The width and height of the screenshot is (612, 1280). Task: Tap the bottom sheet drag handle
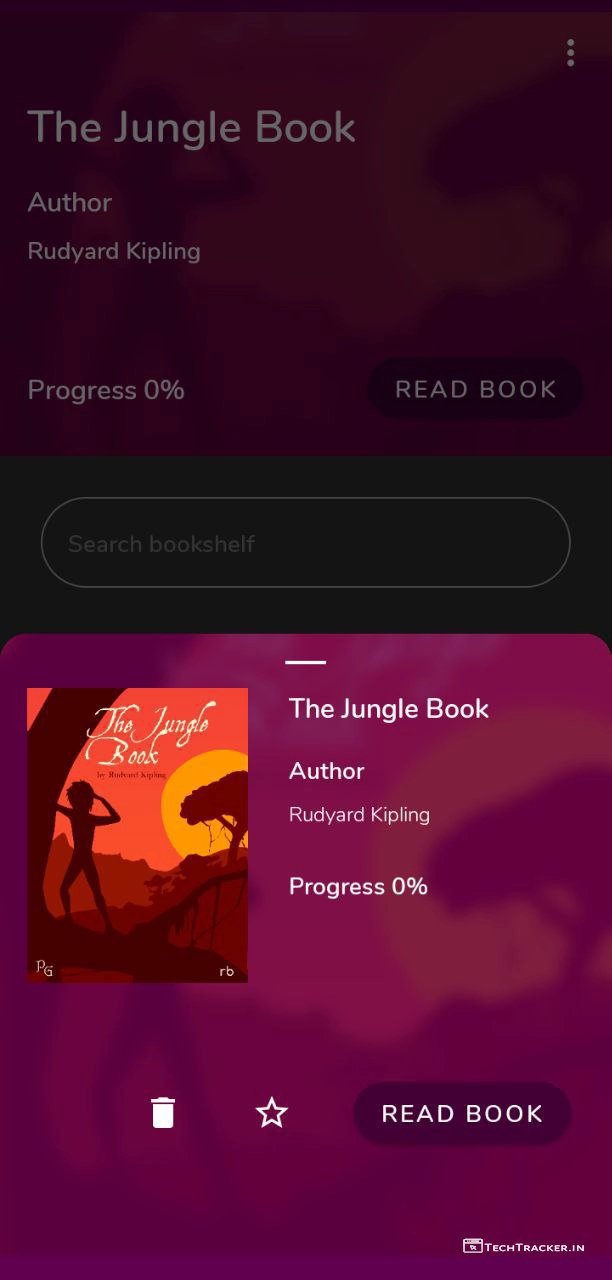click(x=305, y=662)
